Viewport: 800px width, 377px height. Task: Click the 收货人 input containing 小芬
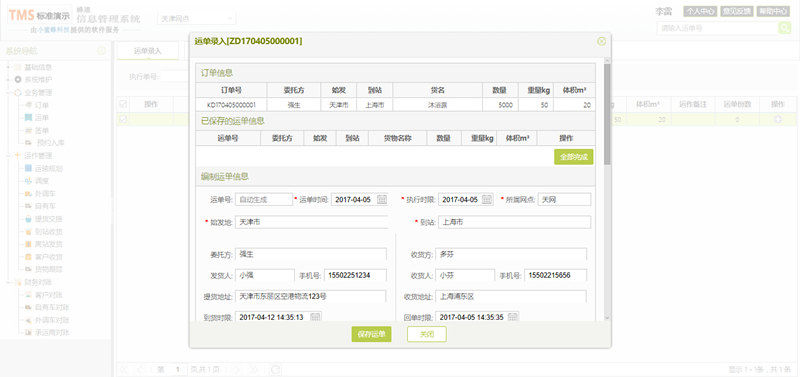click(x=465, y=275)
